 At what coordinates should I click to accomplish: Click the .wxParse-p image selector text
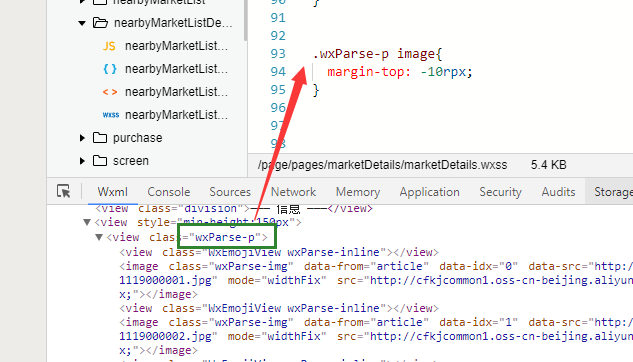click(374, 54)
